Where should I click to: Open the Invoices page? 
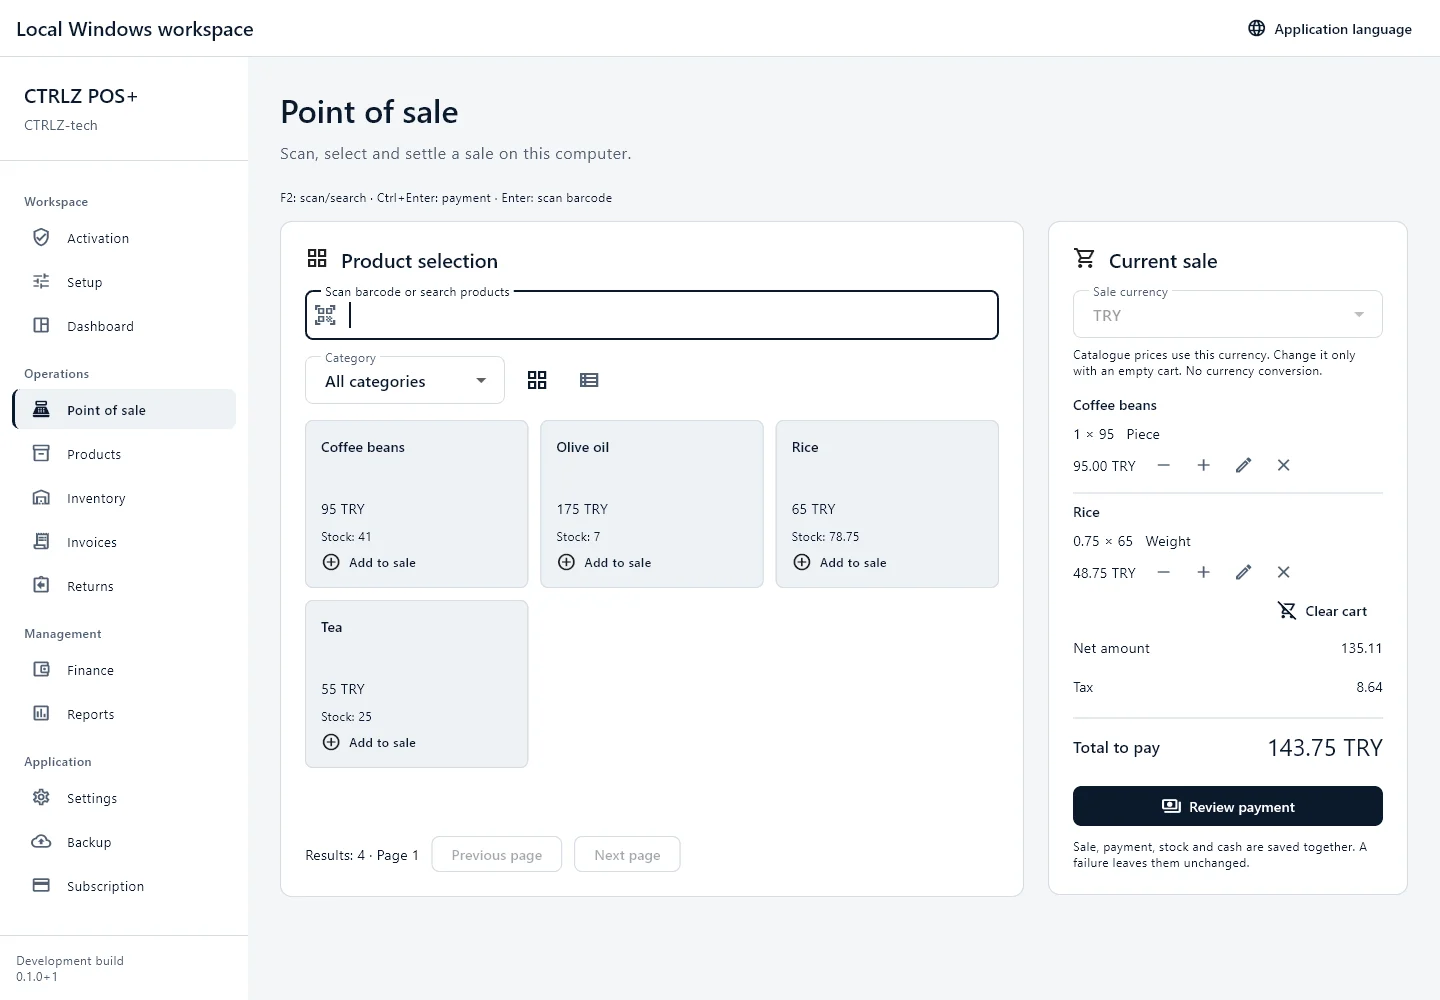click(124, 542)
